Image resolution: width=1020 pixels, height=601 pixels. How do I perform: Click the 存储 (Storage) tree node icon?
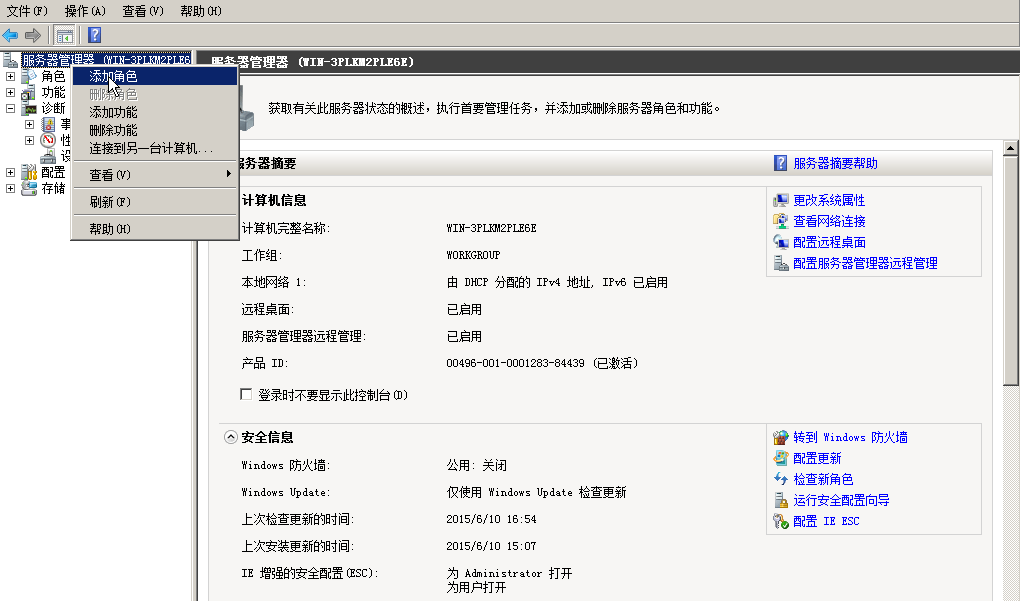(x=29, y=188)
